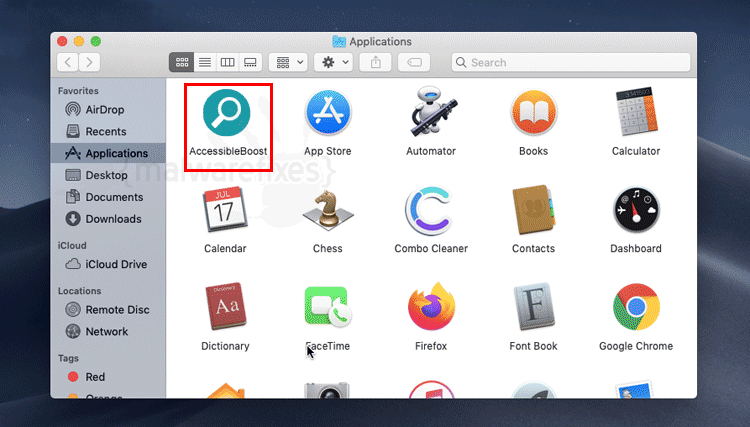The height and width of the screenshot is (427, 750).
Task: Select Network under Locations
Action: 108,331
